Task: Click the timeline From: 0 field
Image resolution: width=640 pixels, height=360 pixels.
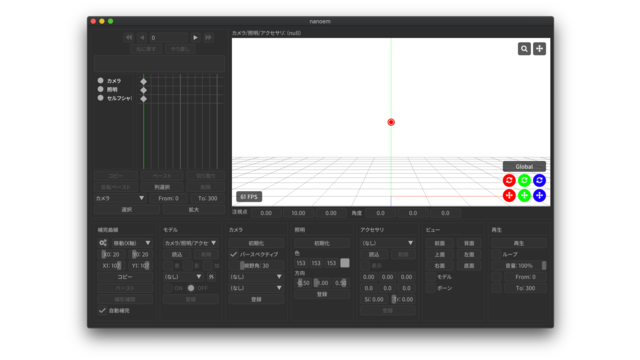Action: pyautogui.click(x=168, y=198)
